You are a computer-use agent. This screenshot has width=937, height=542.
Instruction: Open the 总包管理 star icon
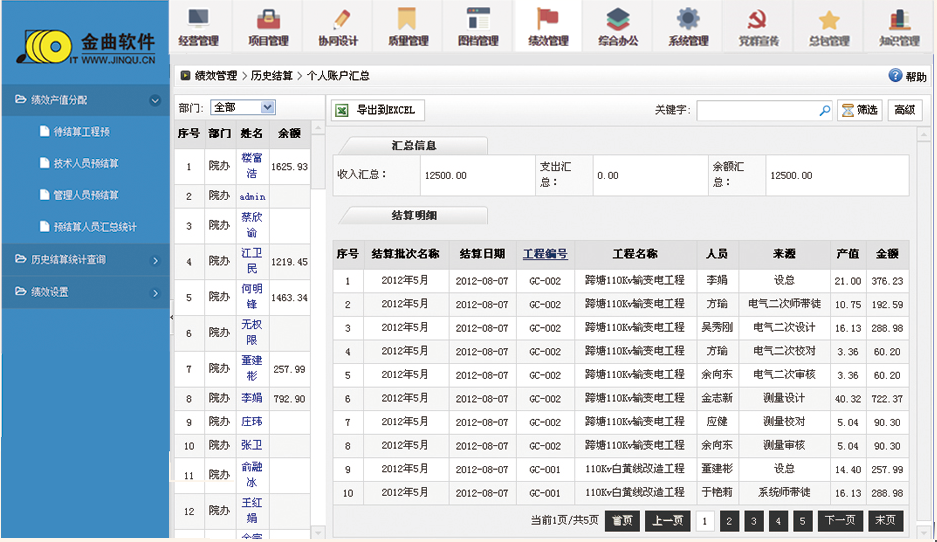pos(828,19)
